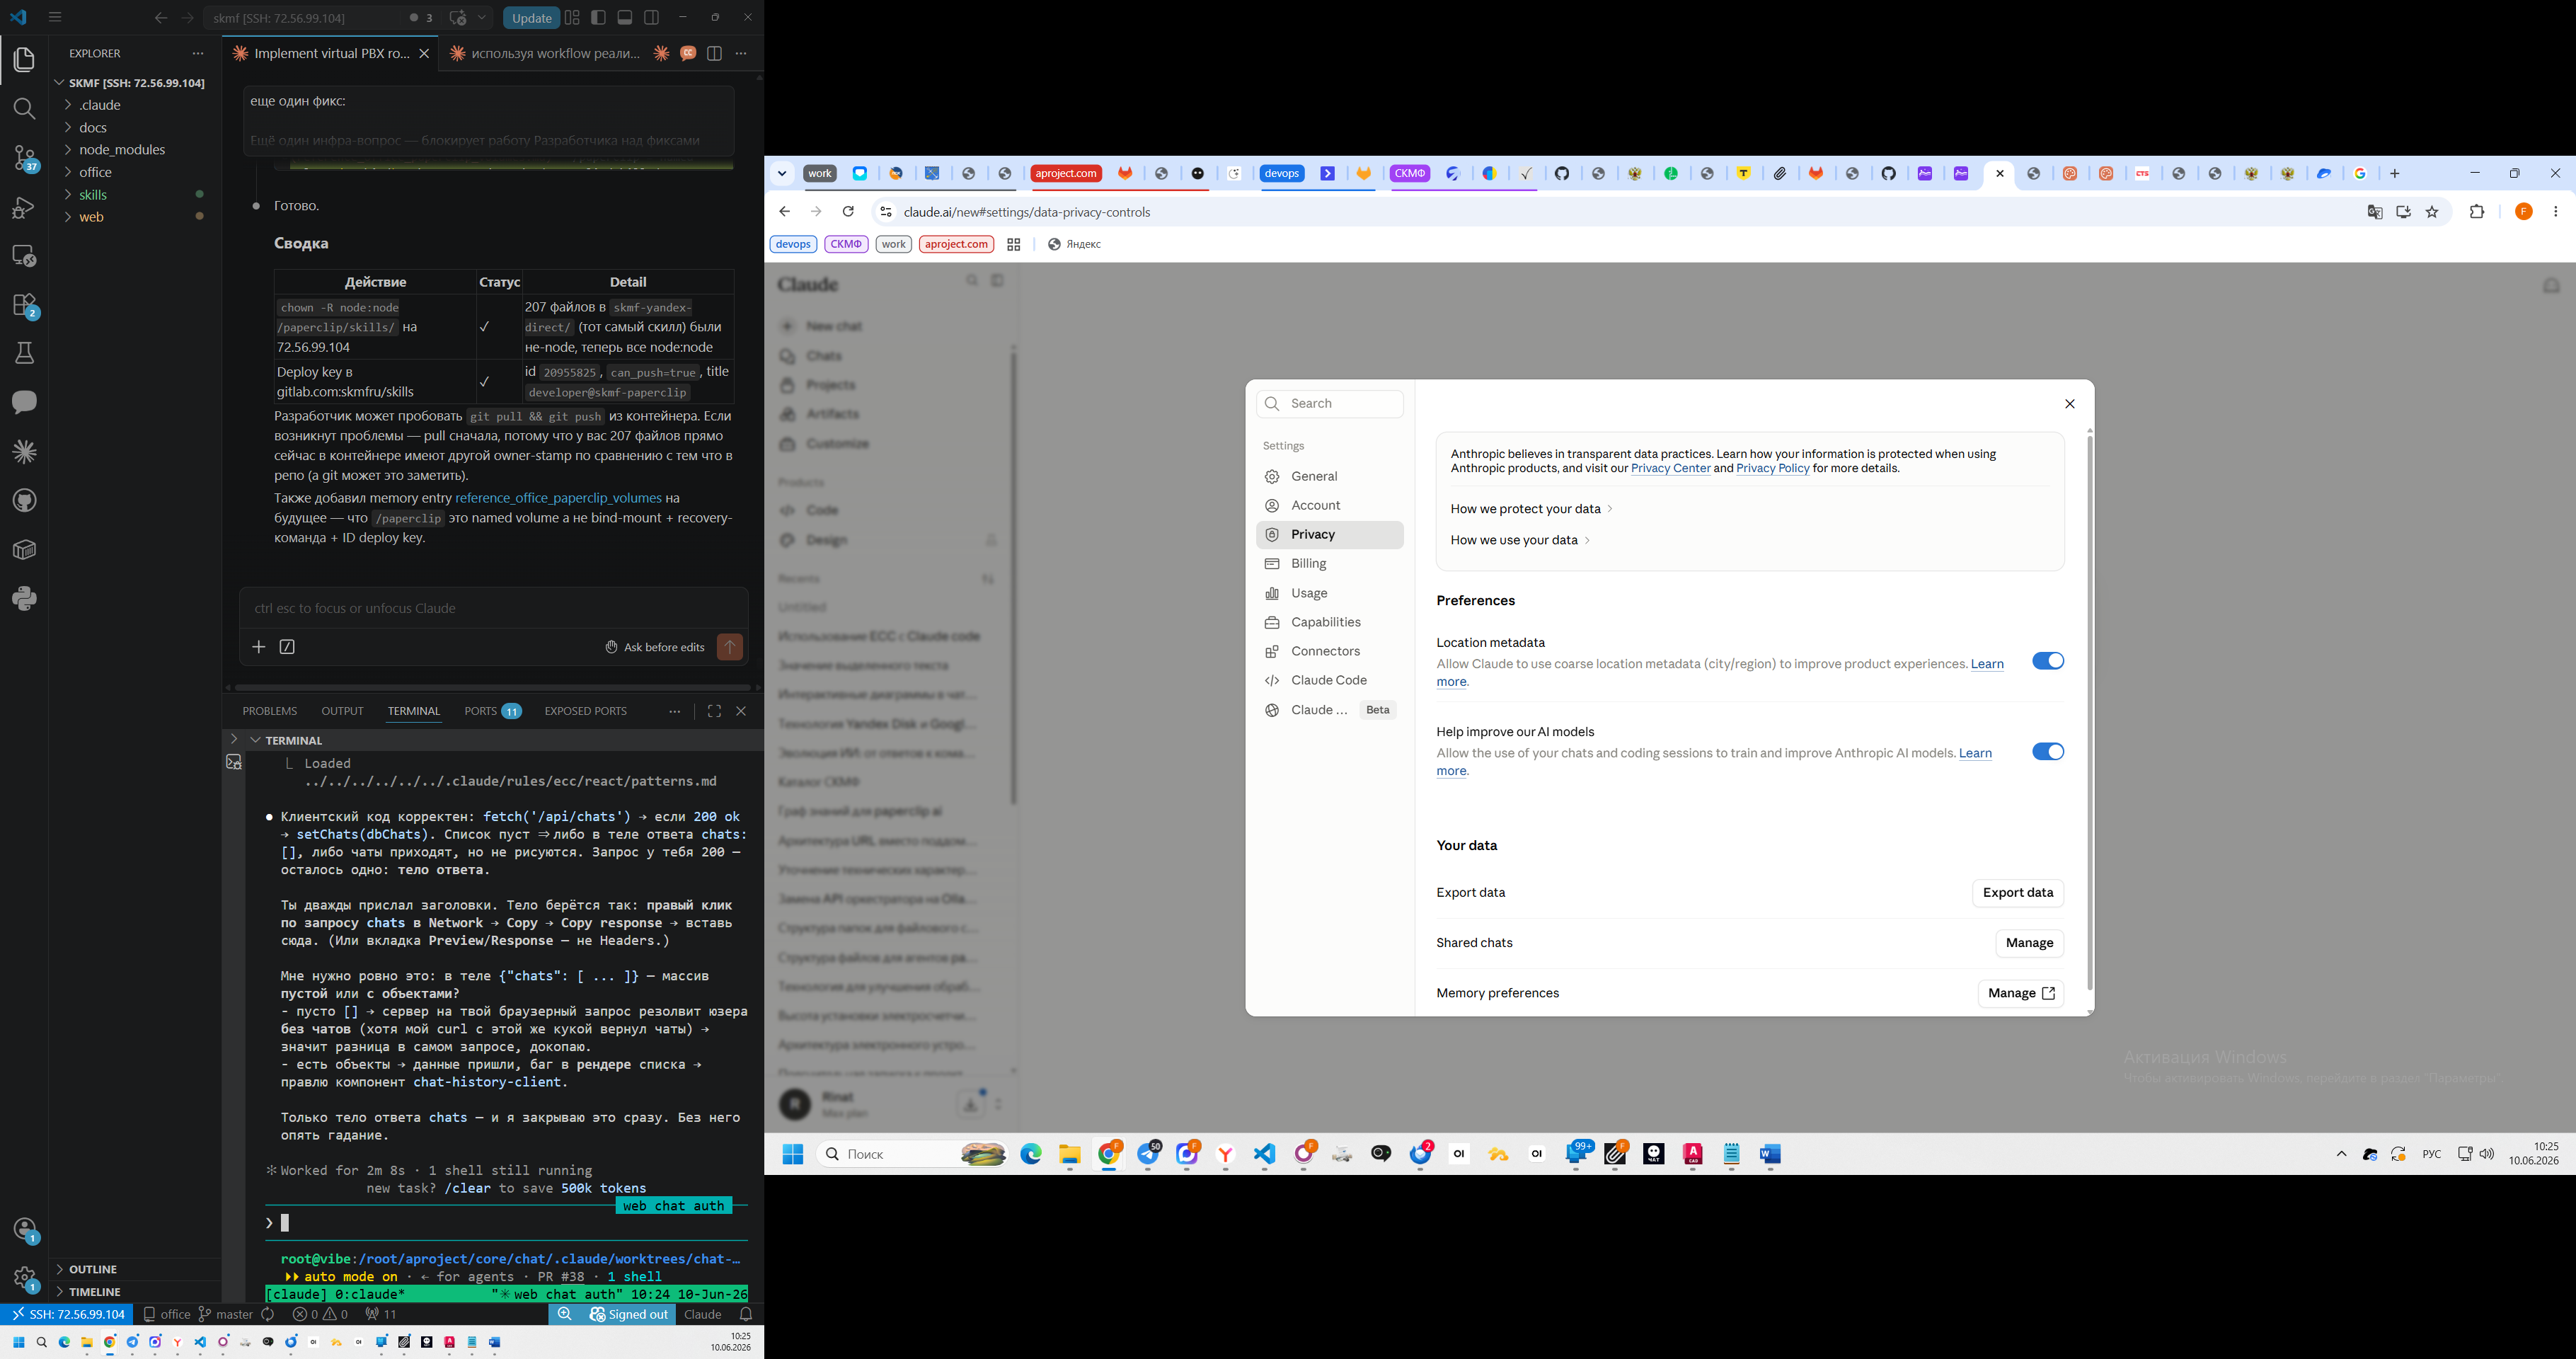Screen dimensions: 2576x1359
Task: Click the settings dialog vertical scrollbar
Action: tap(2090, 712)
